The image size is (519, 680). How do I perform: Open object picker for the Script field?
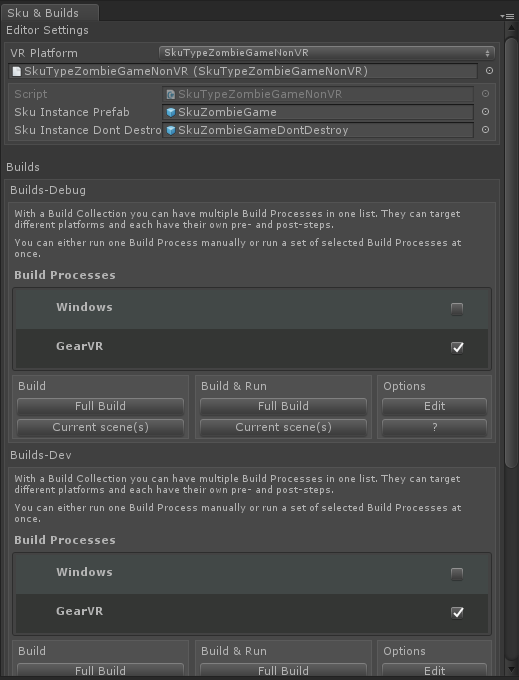point(486,94)
